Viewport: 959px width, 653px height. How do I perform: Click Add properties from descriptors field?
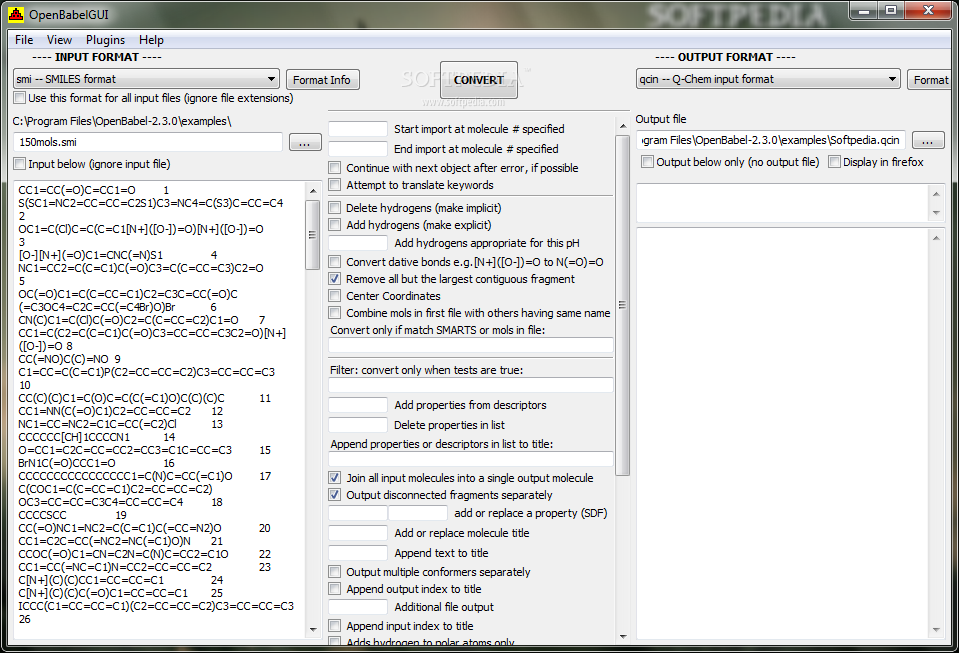pyautogui.click(x=358, y=405)
